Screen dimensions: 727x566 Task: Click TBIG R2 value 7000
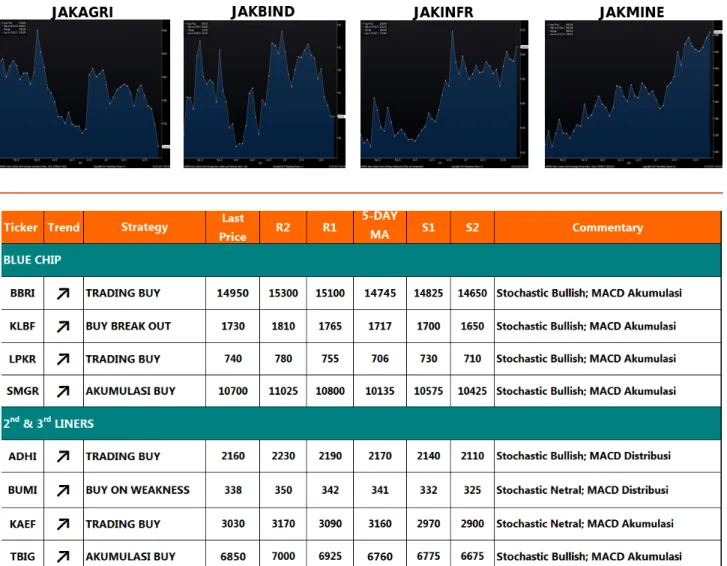283,556
